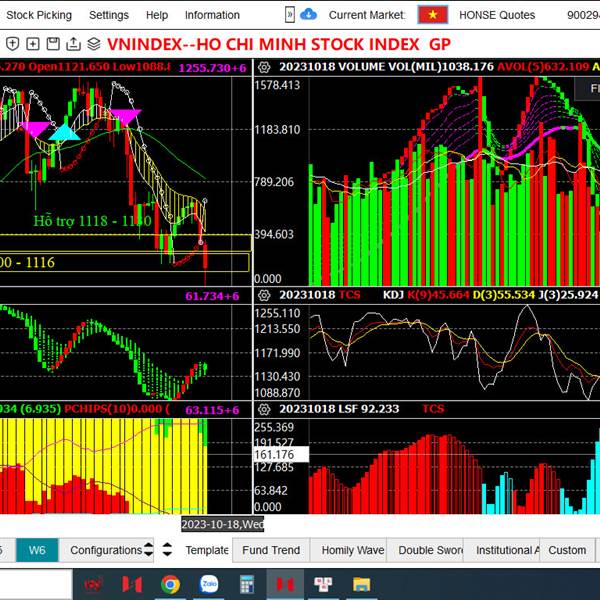Click the D(3)55.534 indicator value

tap(504, 295)
